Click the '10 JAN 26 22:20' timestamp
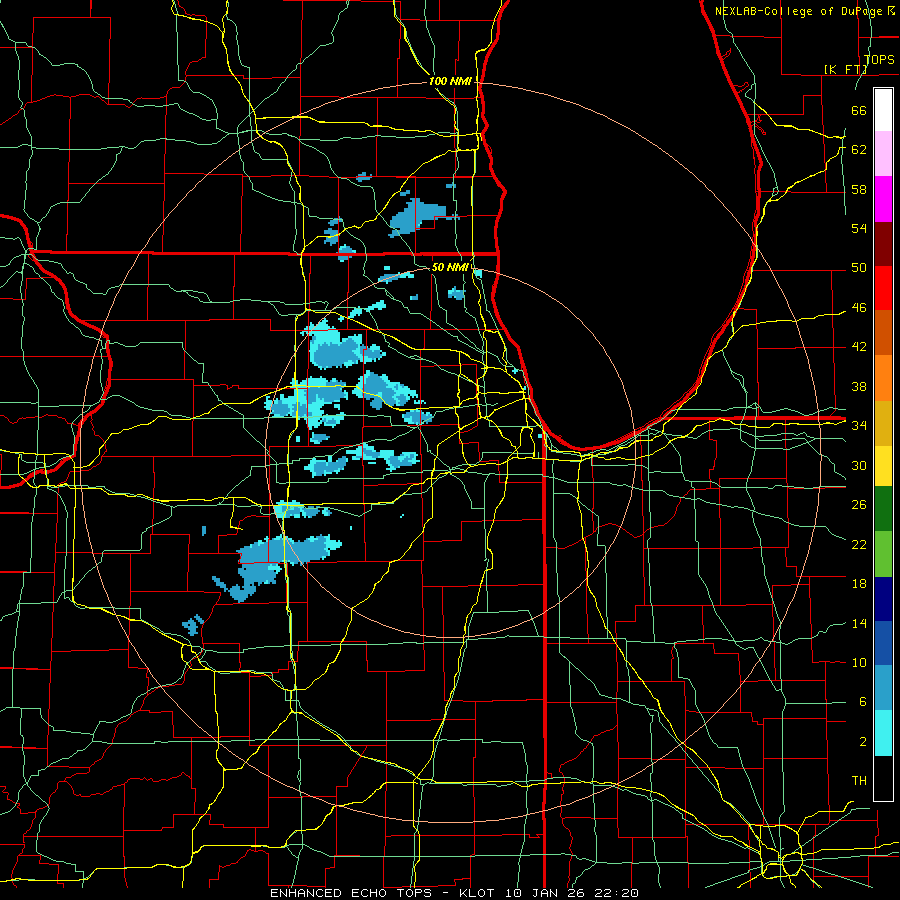The width and height of the screenshot is (900, 900). 572,893
